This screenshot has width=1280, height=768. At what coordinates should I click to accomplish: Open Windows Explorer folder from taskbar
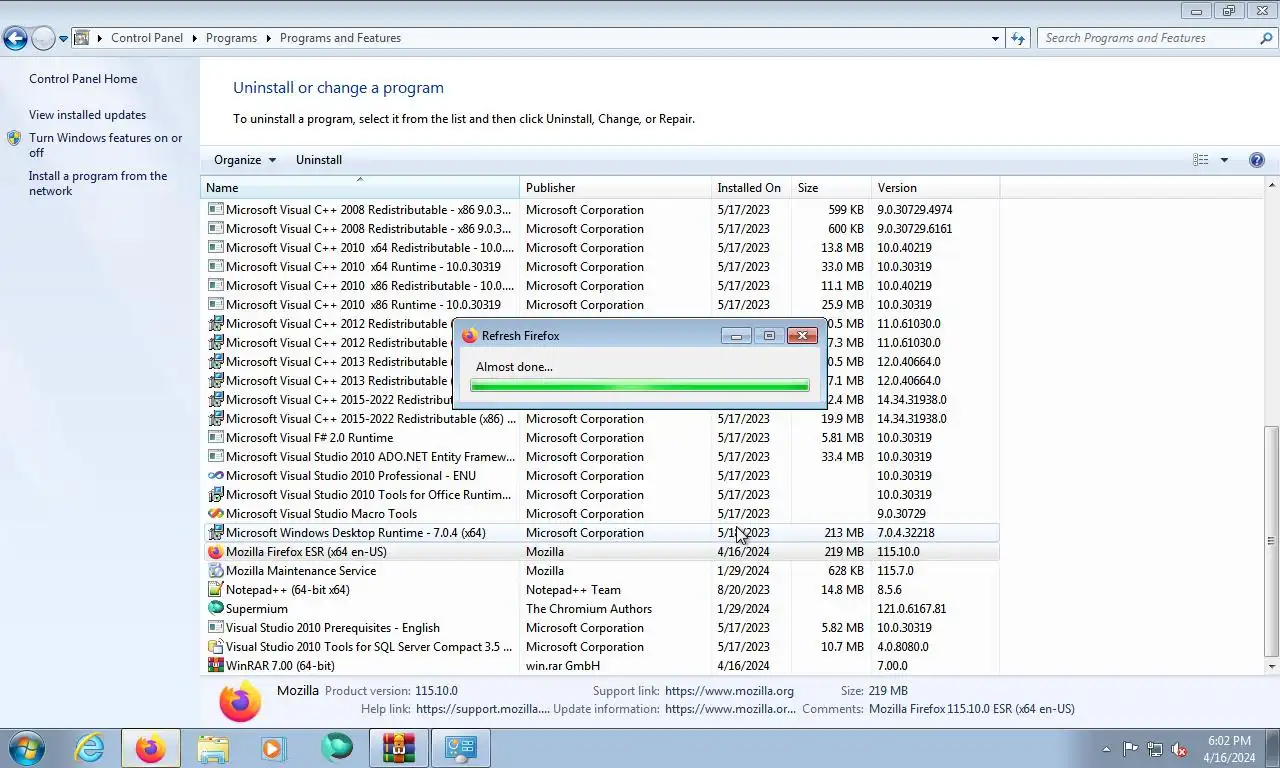click(x=213, y=748)
